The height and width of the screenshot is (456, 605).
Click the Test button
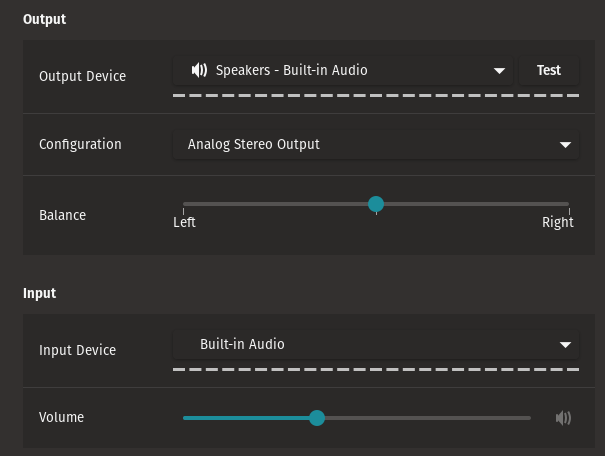549,71
